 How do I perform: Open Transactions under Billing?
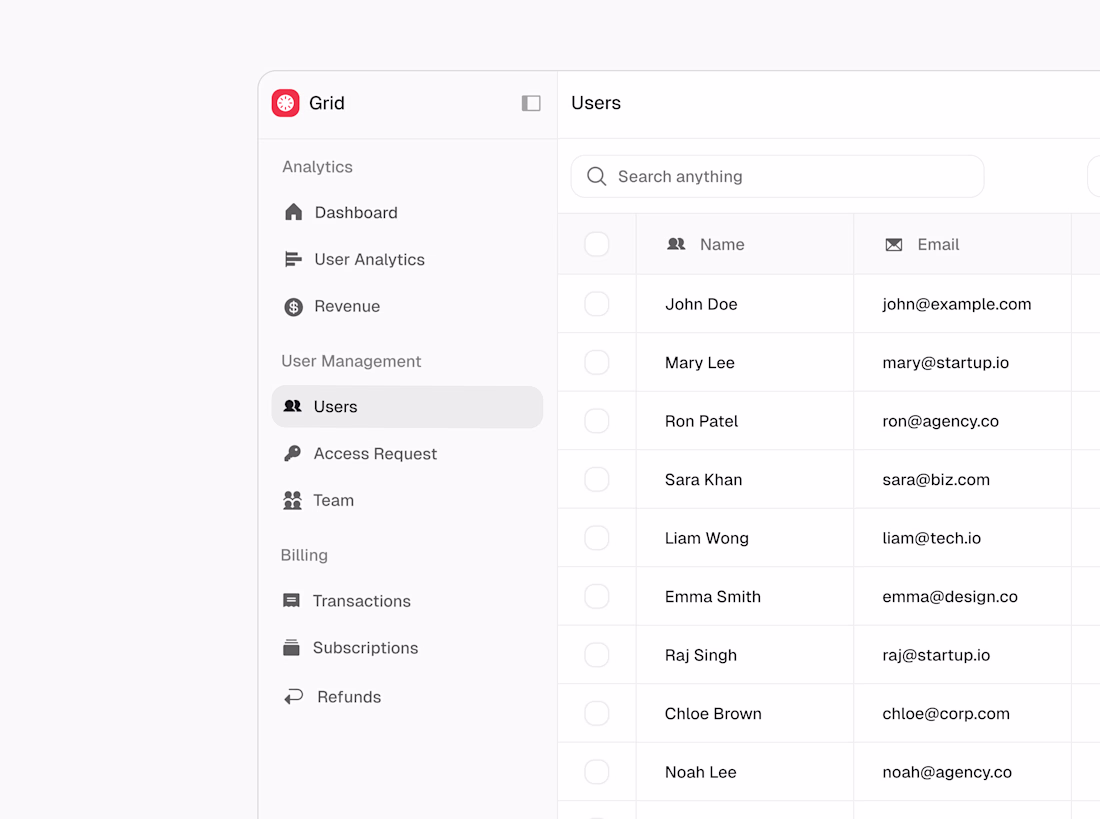[407, 601]
